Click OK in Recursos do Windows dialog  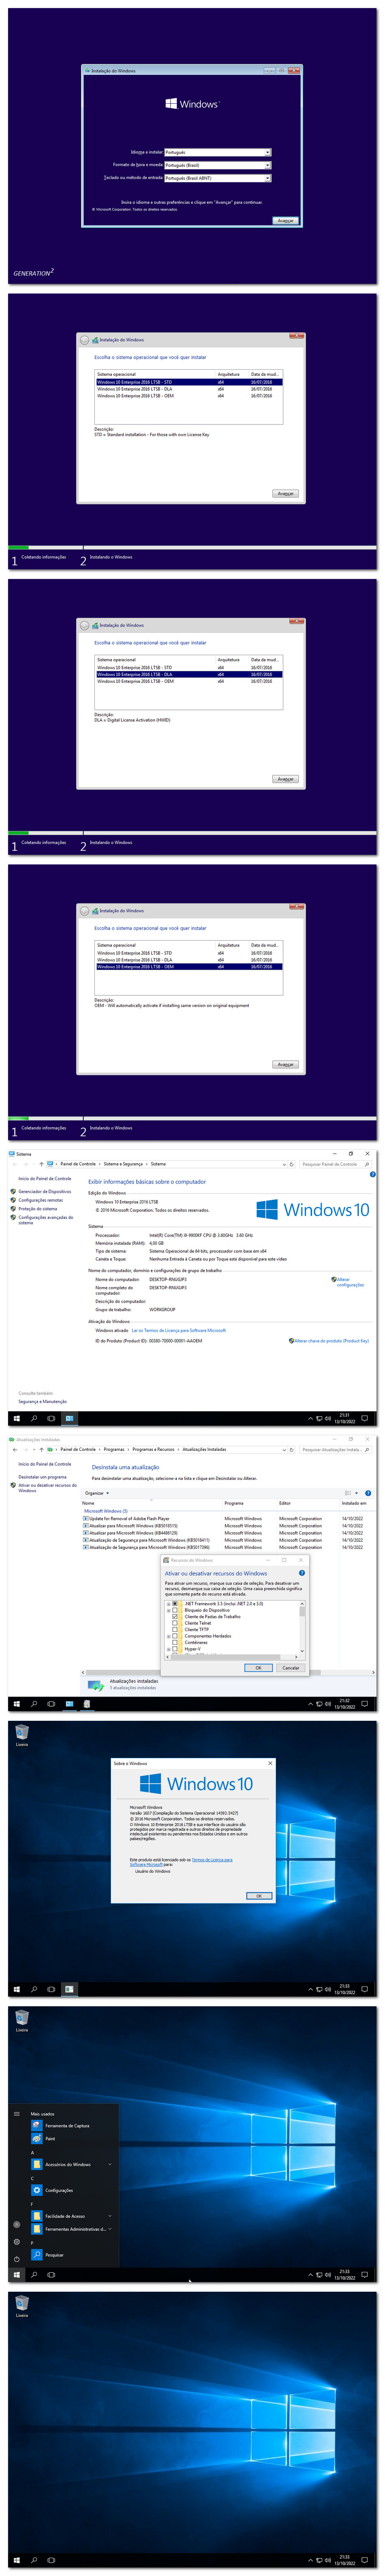click(x=258, y=1668)
